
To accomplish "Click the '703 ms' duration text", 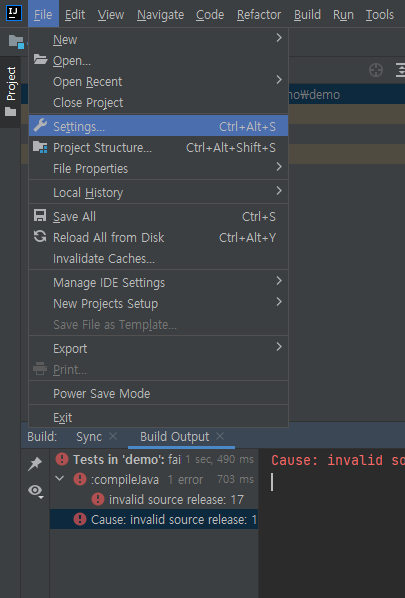I will click(235, 479).
